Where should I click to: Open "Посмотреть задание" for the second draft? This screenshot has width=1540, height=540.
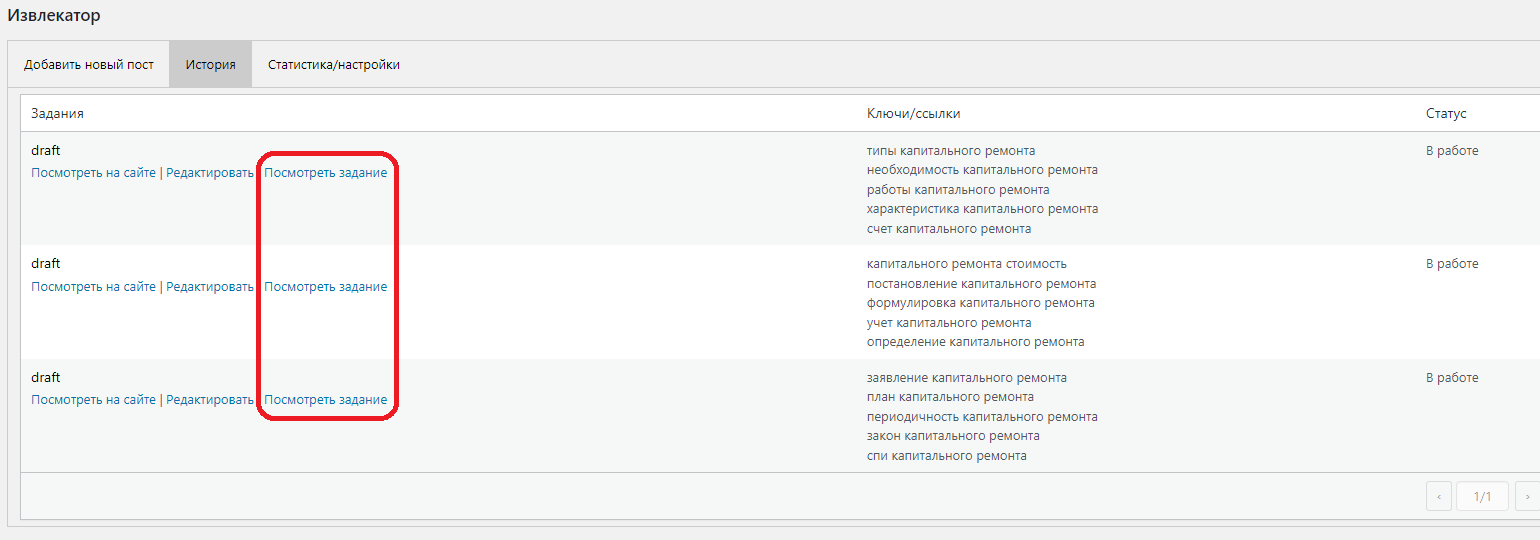(325, 287)
